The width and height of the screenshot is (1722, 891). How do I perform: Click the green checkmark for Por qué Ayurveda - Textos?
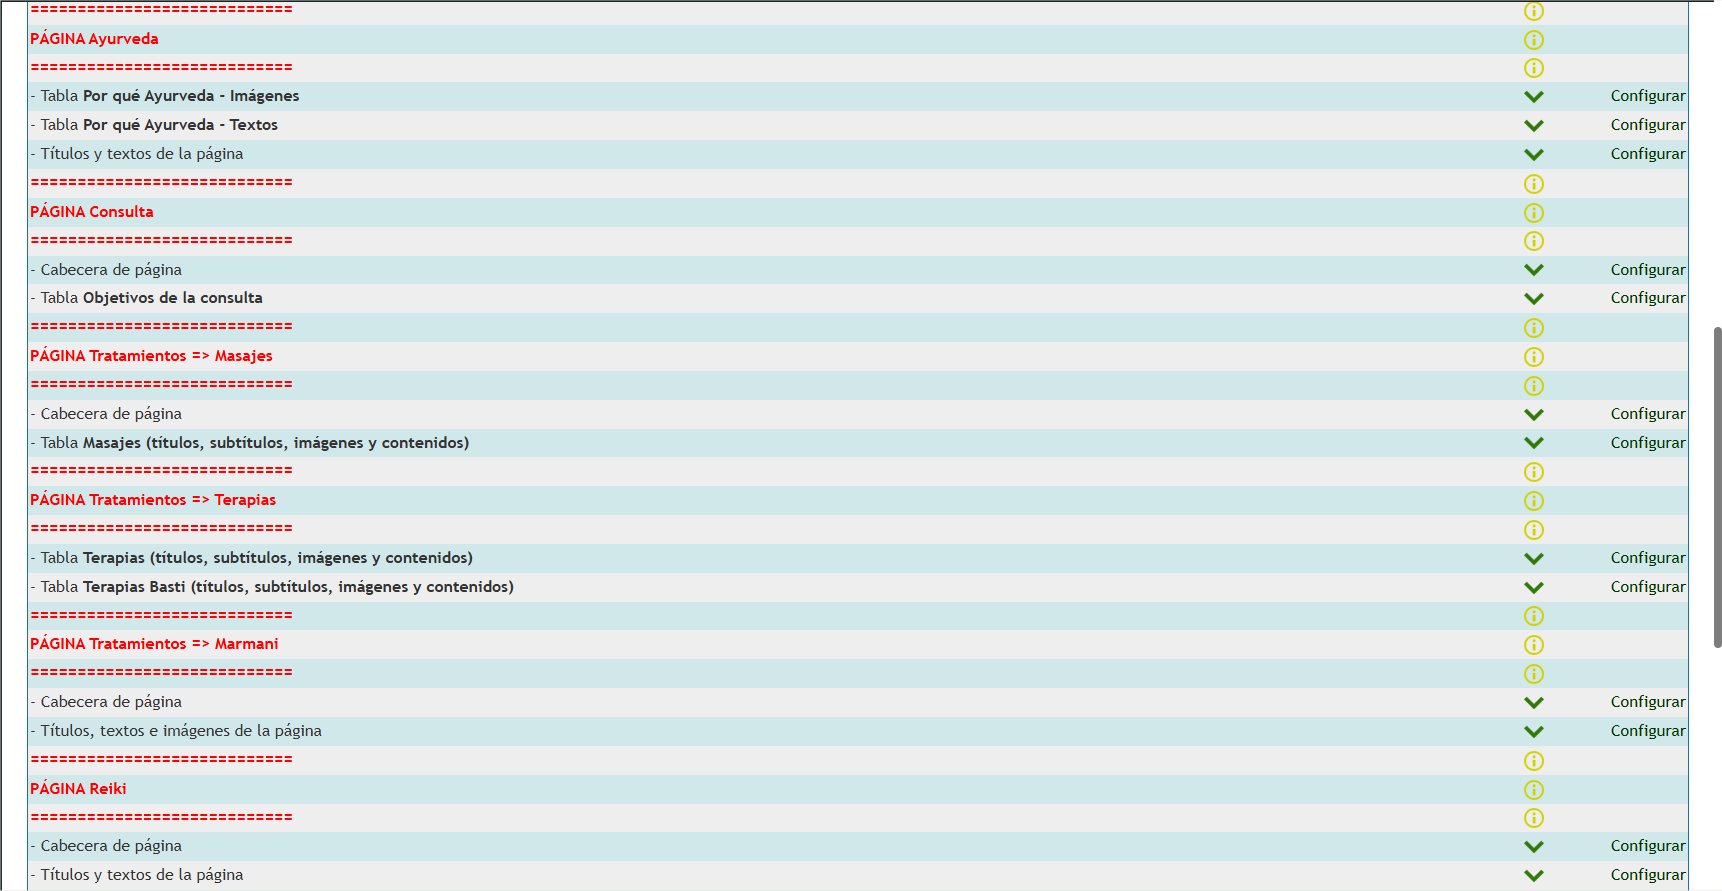(x=1533, y=126)
